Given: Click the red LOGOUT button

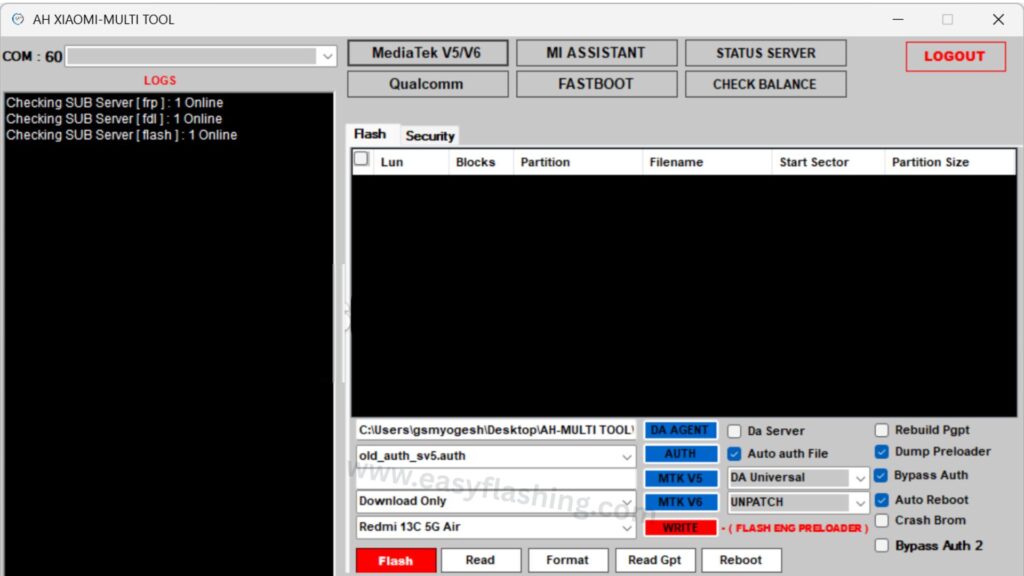Looking at the screenshot, I should 955,56.
